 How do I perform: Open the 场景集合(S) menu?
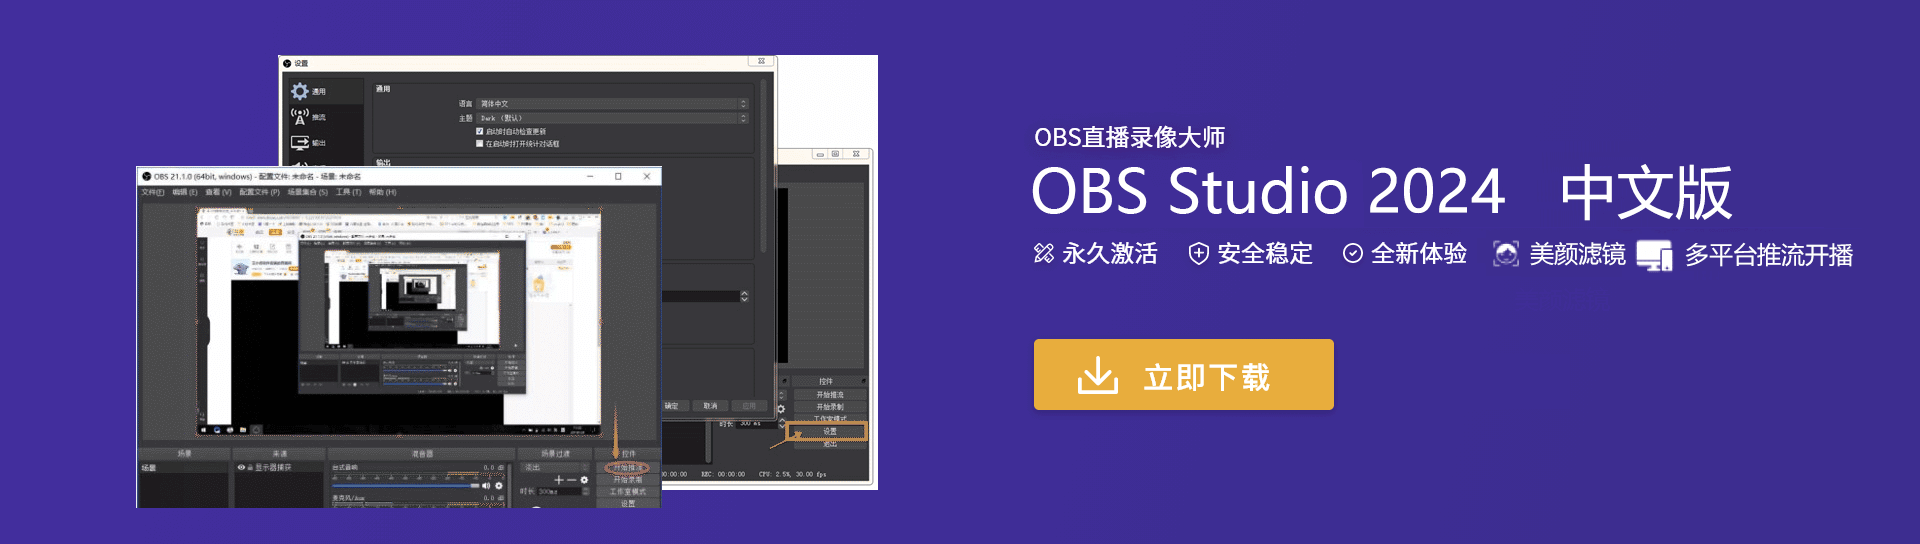[x=308, y=192]
